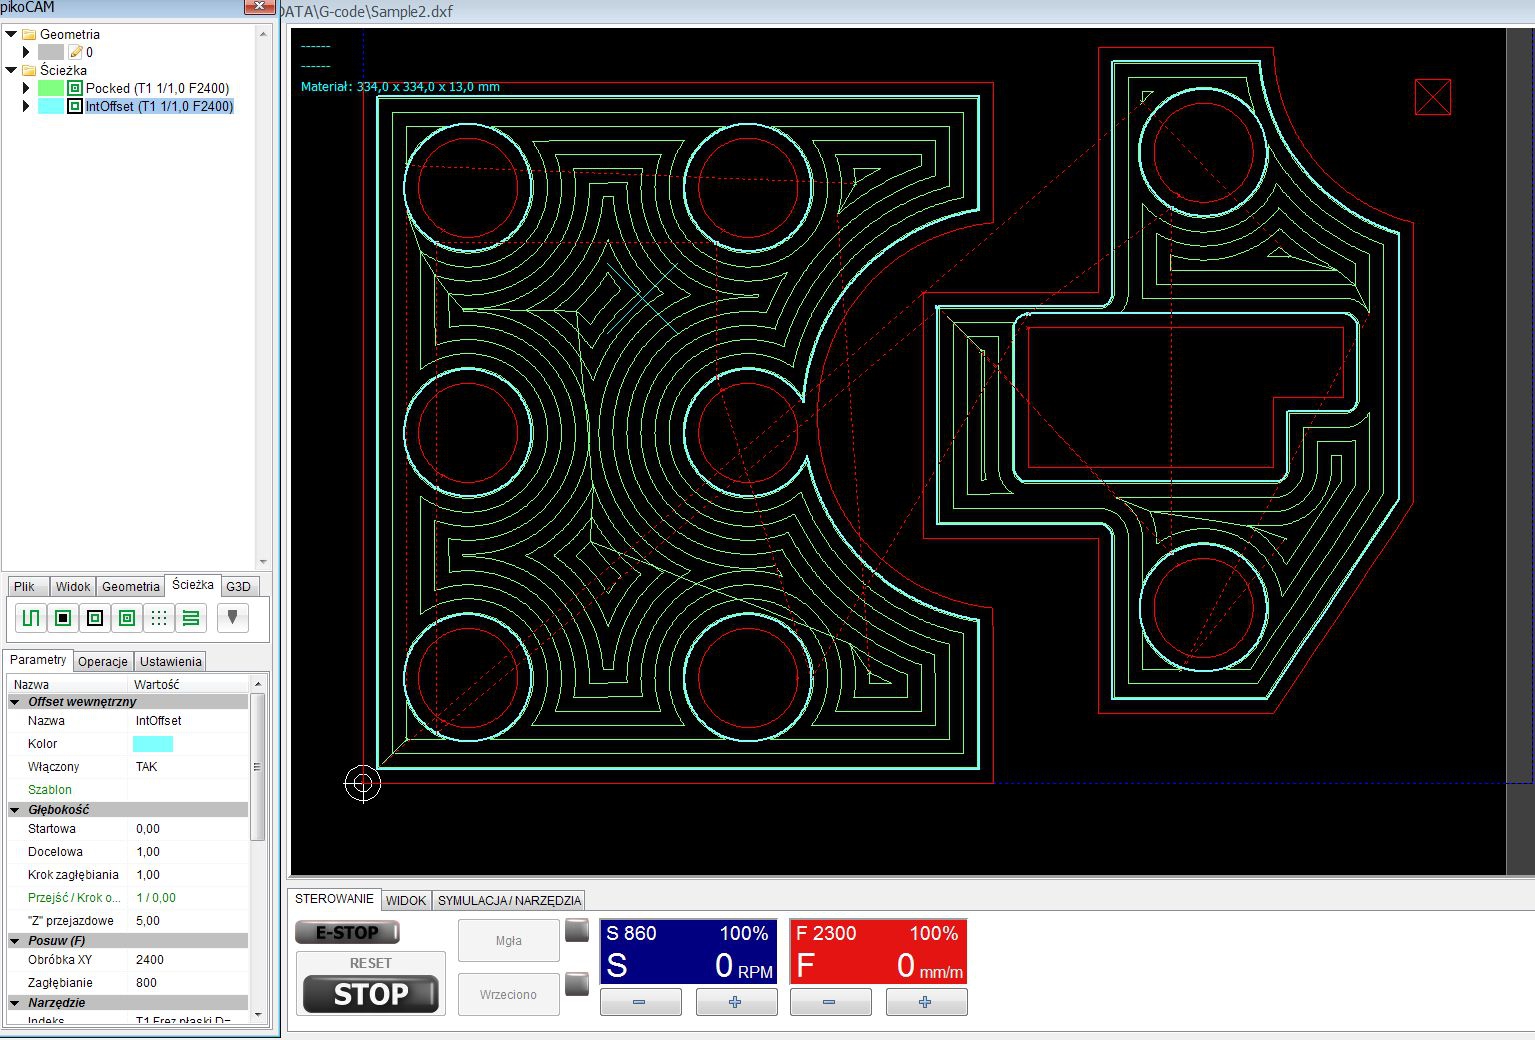Screen dimensions: 1535x1040
Task: Switch to the G3D tab
Action: pos(238,587)
